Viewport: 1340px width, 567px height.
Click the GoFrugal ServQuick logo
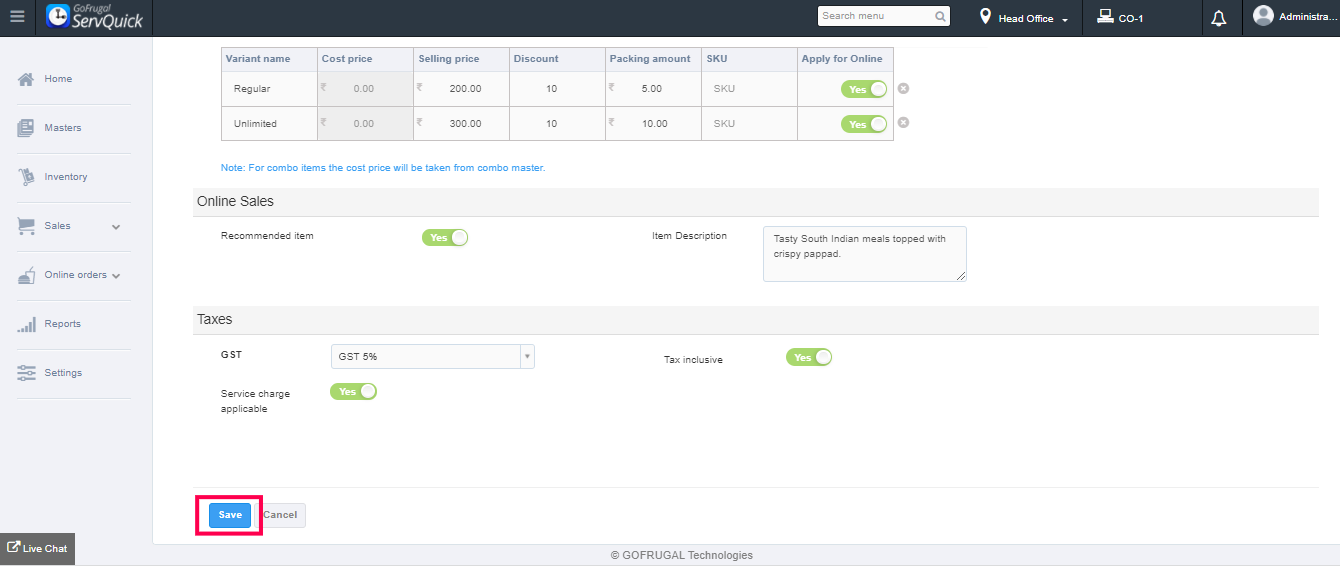94,17
